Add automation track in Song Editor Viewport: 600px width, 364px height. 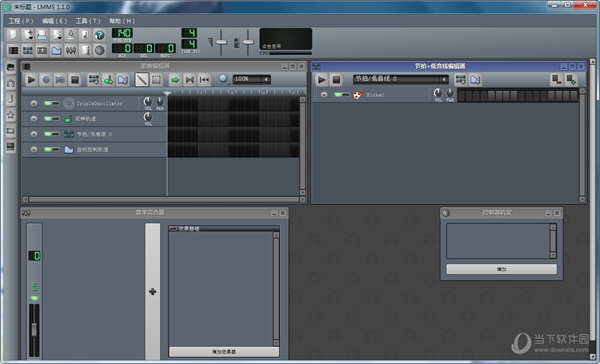(x=123, y=80)
